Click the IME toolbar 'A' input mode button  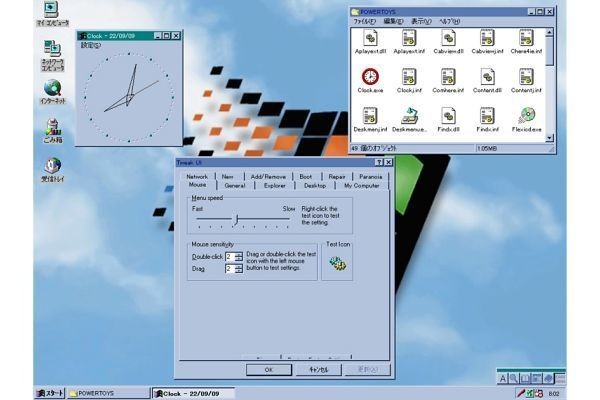coord(502,379)
